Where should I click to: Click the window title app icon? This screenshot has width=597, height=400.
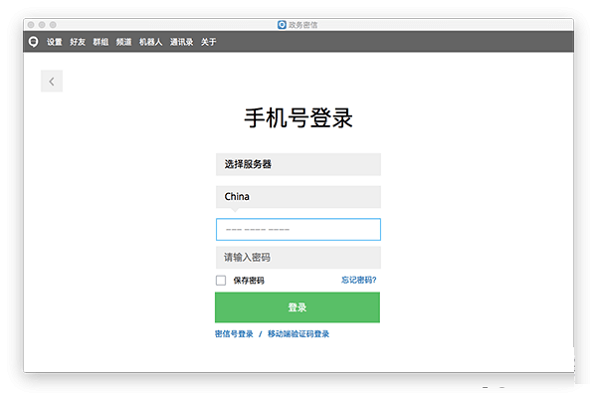pos(282,25)
